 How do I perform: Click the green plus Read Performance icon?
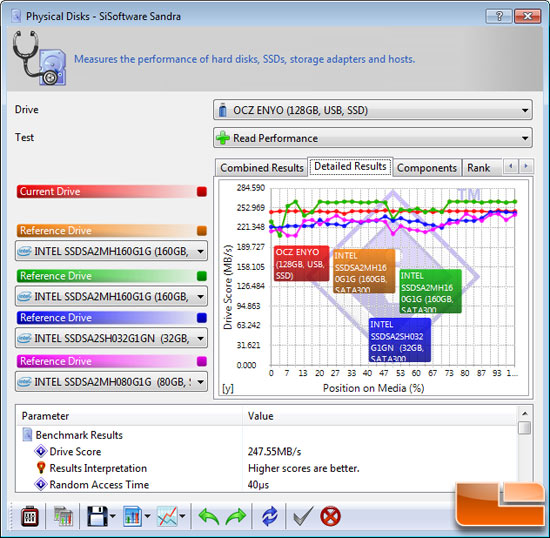click(x=223, y=138)
